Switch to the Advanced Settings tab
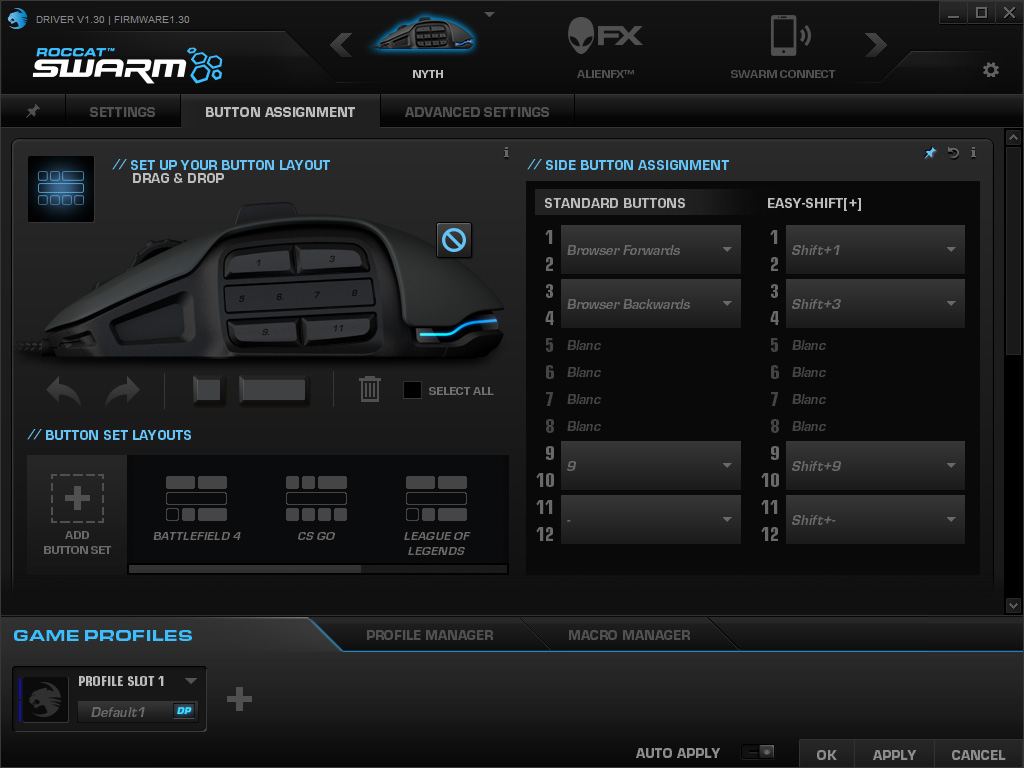Image resolution: width=1024 pixels, height=768 pixels. pos(477,112)
